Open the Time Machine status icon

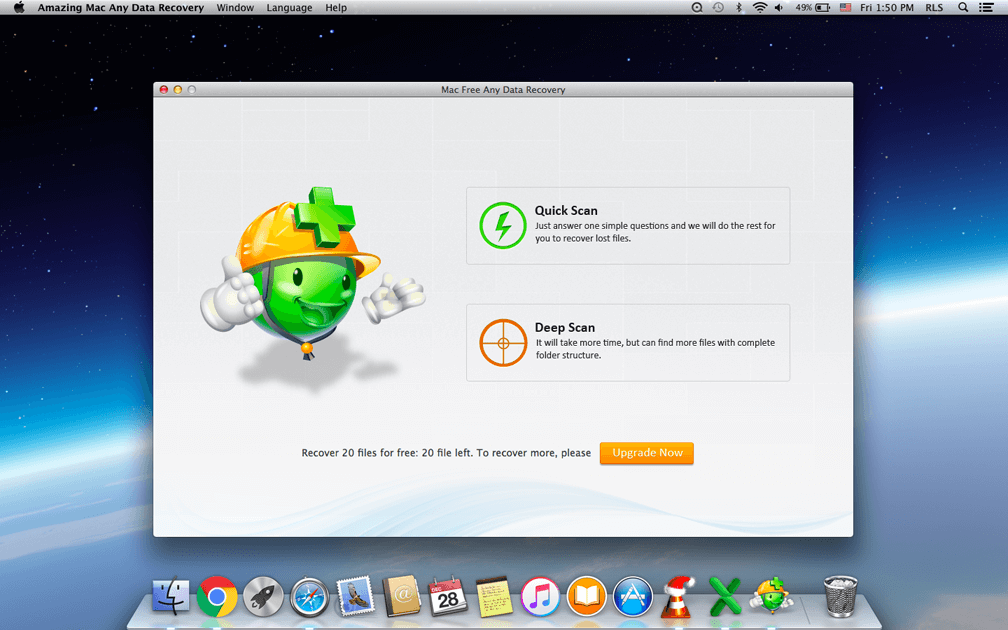718,8
